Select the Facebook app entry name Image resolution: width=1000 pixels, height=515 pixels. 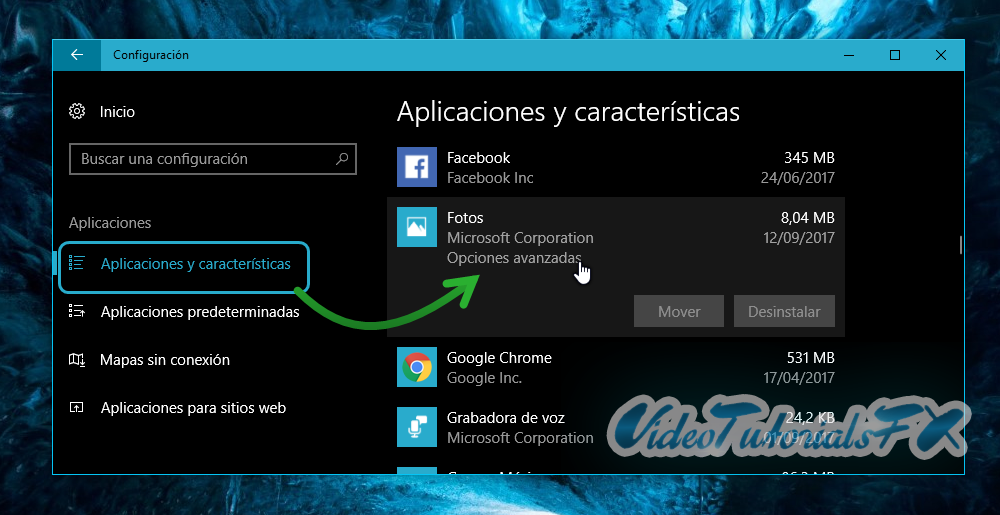tap(478, 157)
